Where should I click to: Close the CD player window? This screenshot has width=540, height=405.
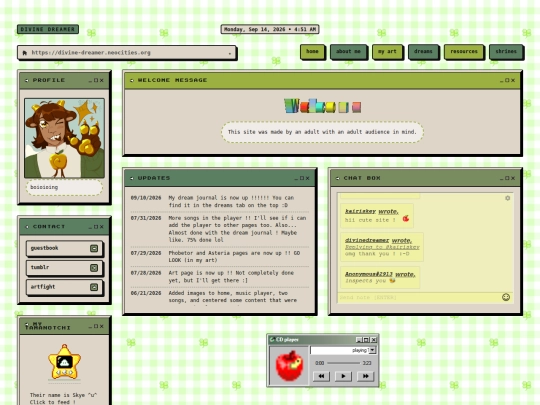374,340
